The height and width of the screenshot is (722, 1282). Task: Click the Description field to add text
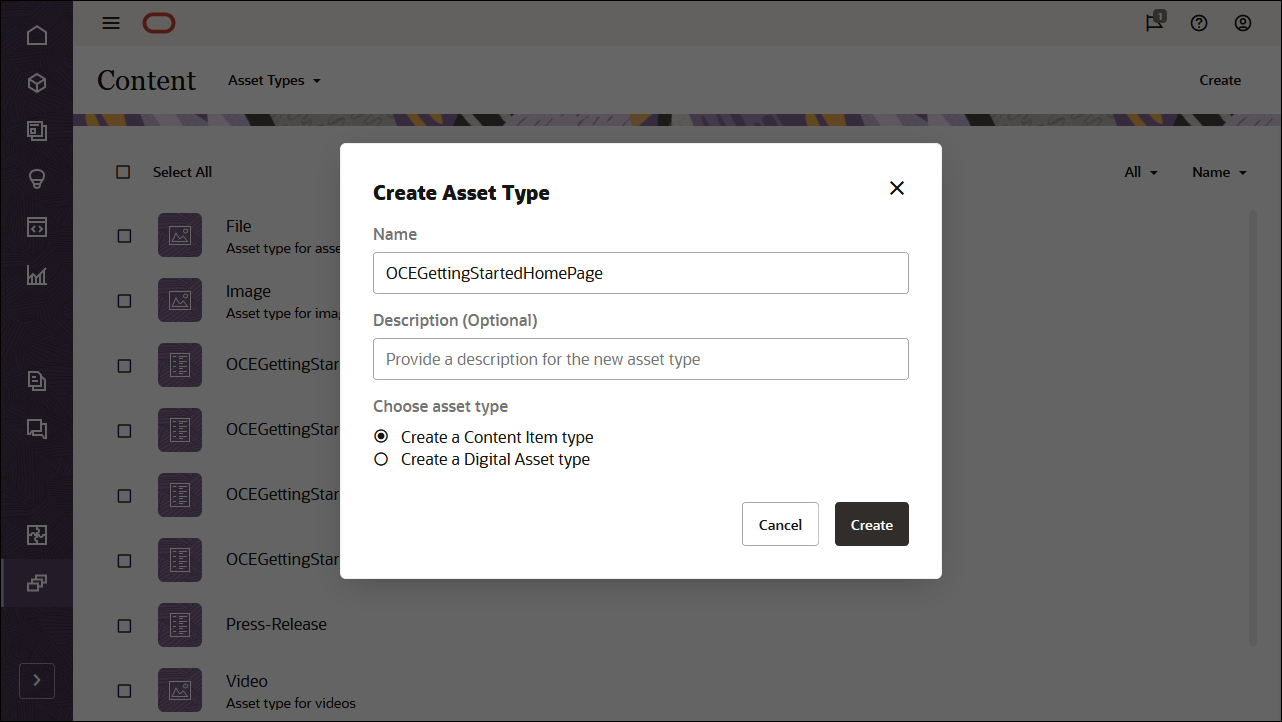[x=640, y=358]
